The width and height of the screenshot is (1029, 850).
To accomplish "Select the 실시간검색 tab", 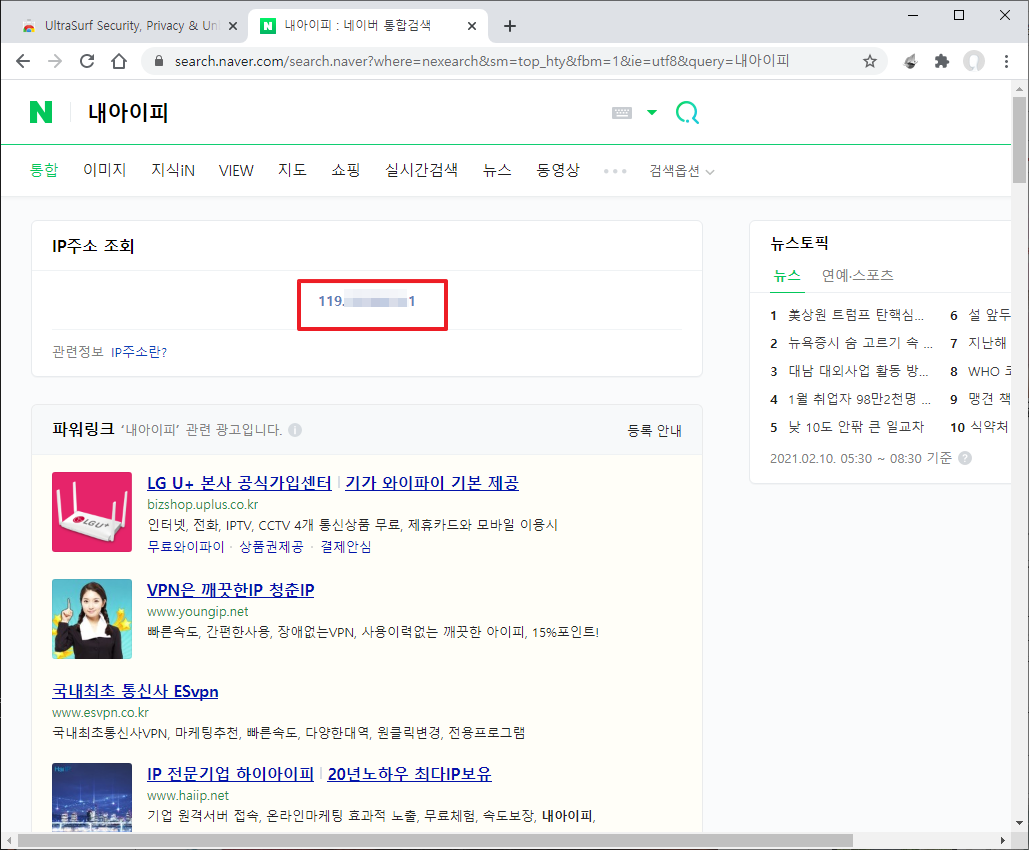I will [421, 170].
